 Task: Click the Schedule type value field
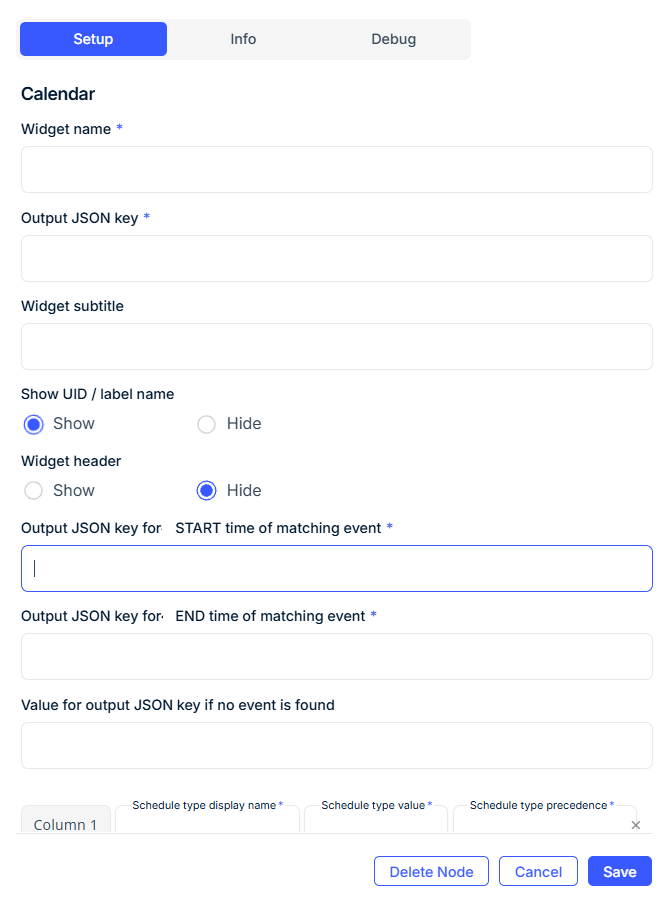tap(376, 822)
